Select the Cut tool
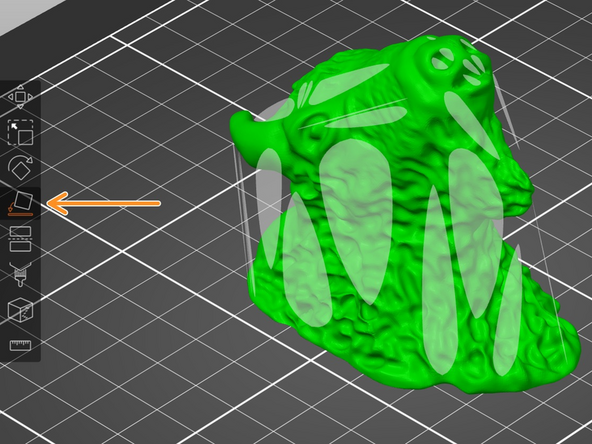 [20, 239]
